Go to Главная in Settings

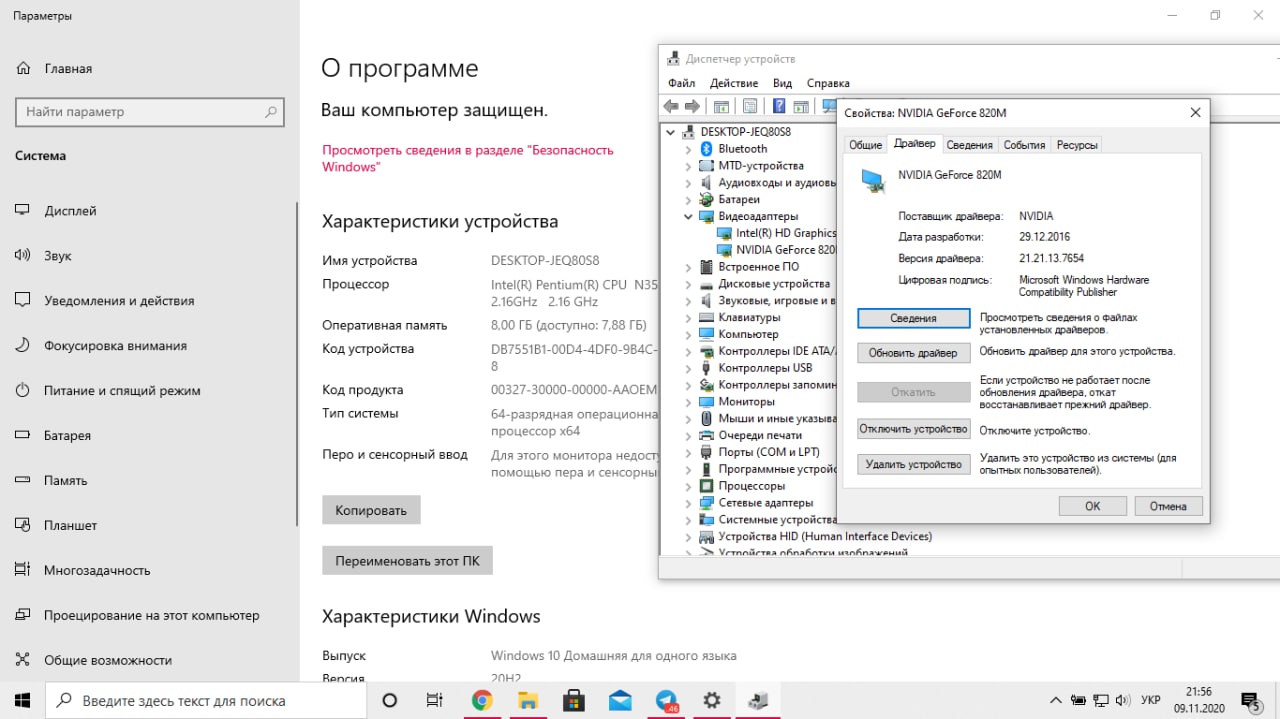pos(68,69)
